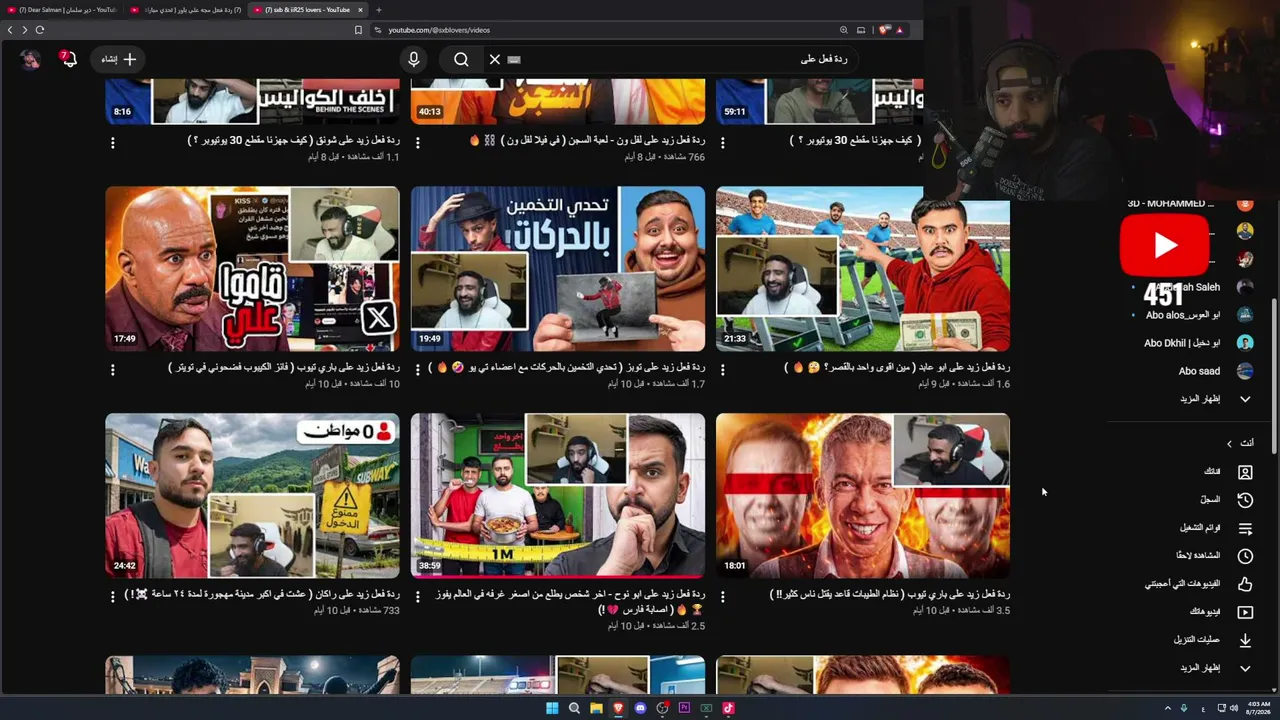Click the Brave Shields icon
The width and height of the screenshot is (1280, 720).
point(884,30)
